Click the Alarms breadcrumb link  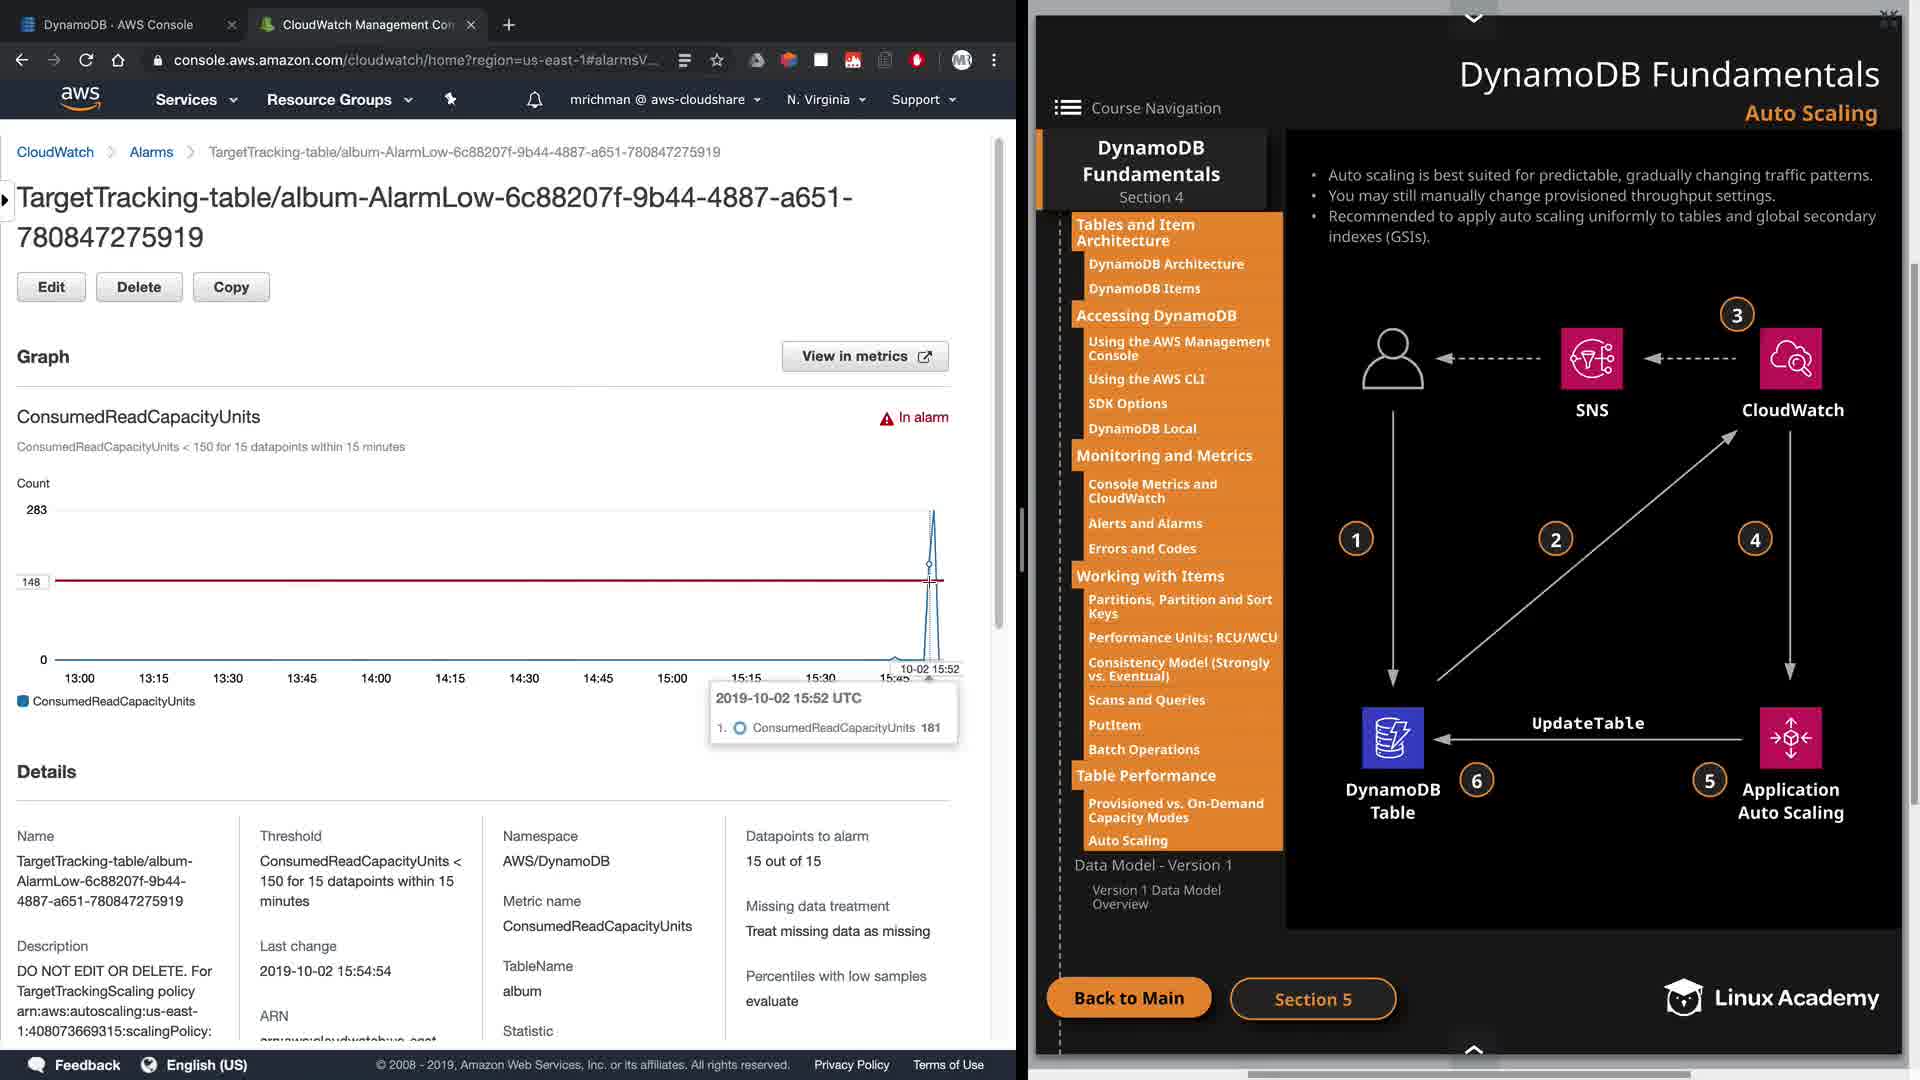click(x=151, y=152)
